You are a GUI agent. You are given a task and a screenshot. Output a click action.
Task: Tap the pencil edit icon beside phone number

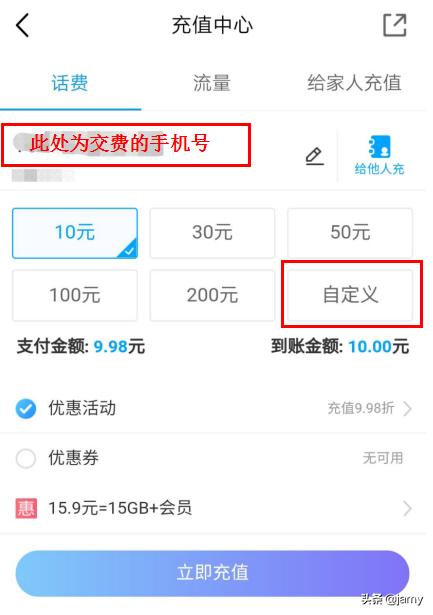click(x=315, y=156)
